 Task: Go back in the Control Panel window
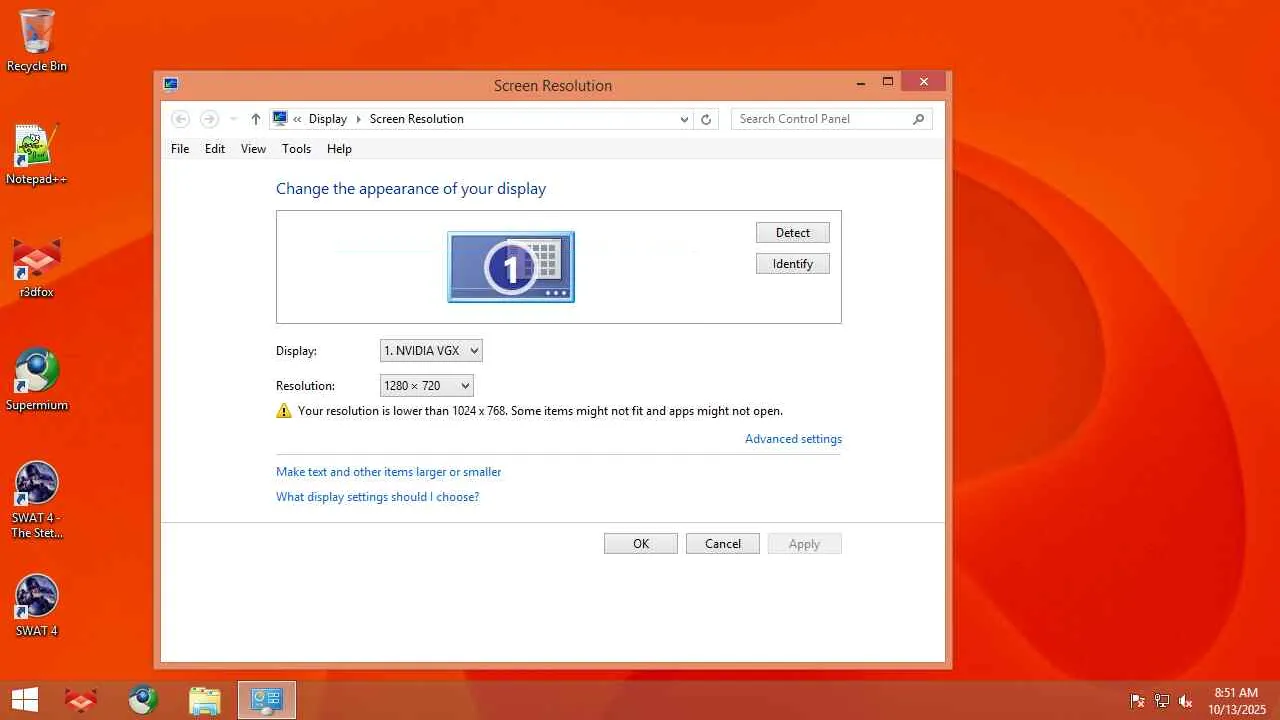[x=181, y=119]
